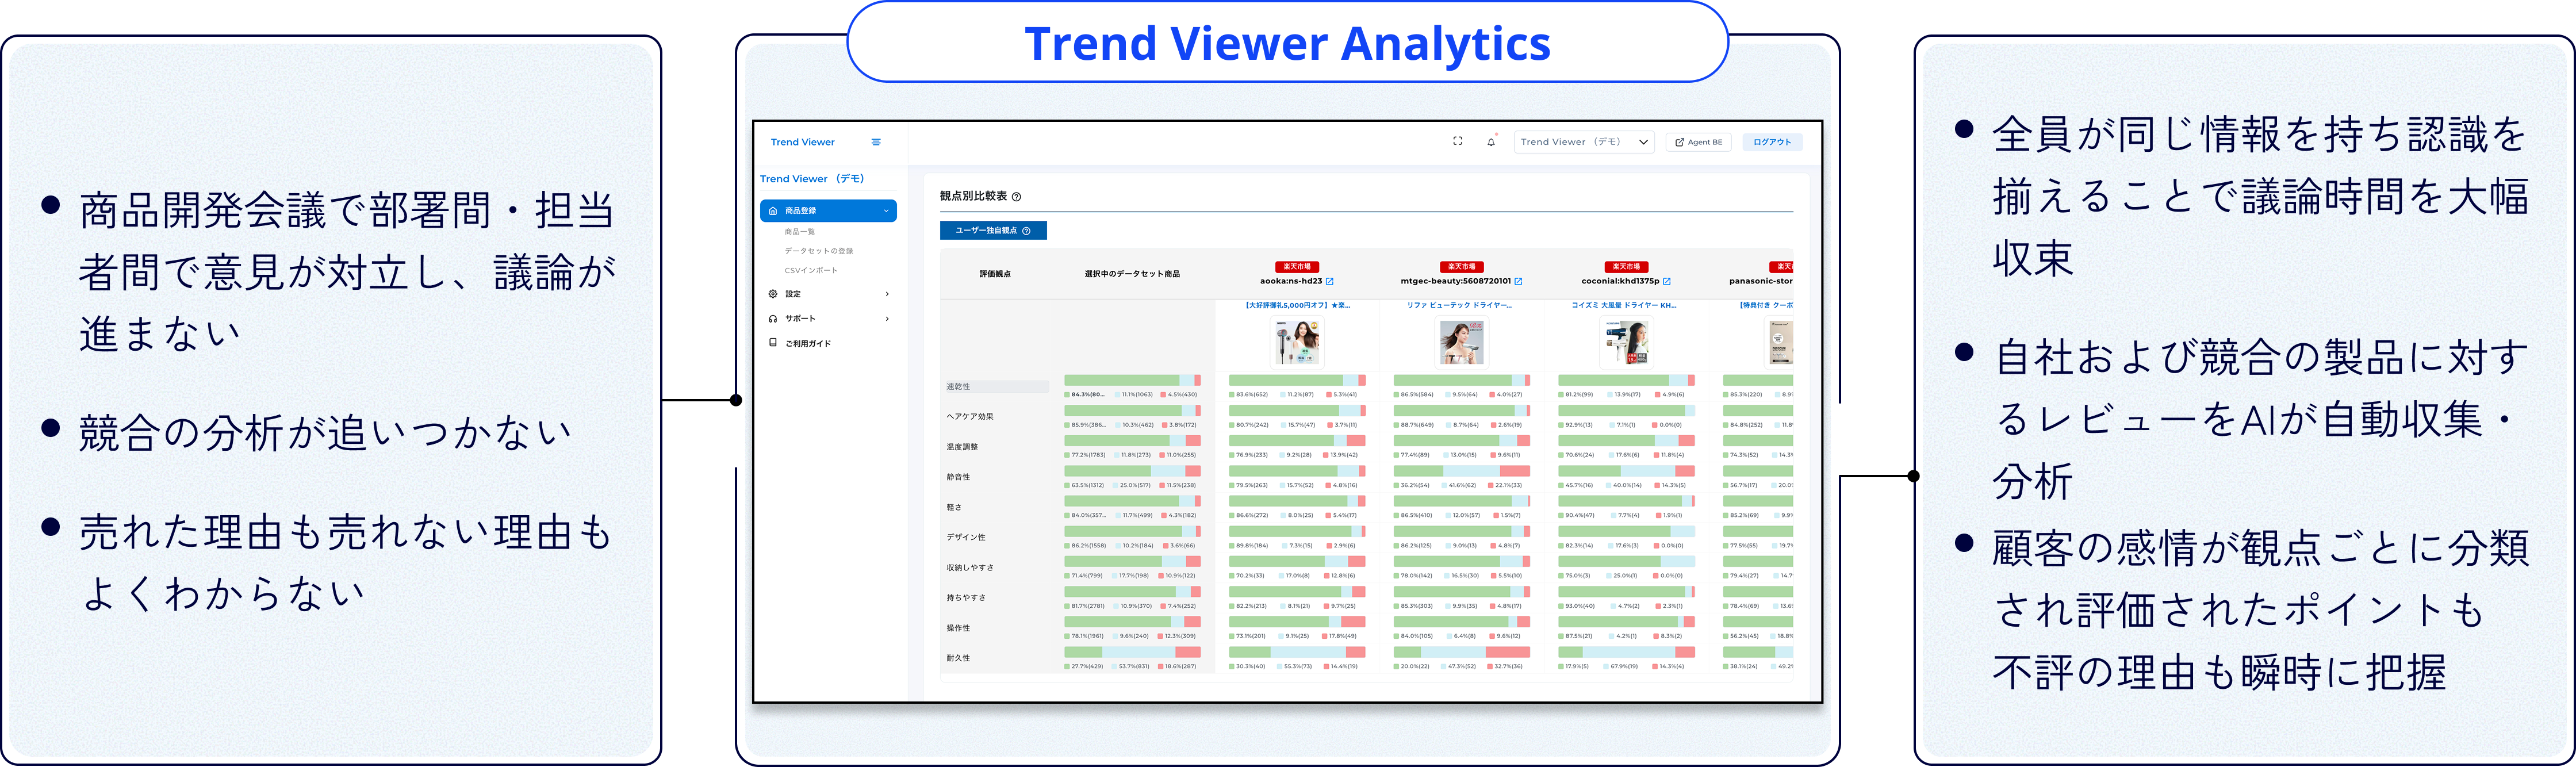
Task: Select the デザイン性 row label
Action: click(x=966, y=537)
